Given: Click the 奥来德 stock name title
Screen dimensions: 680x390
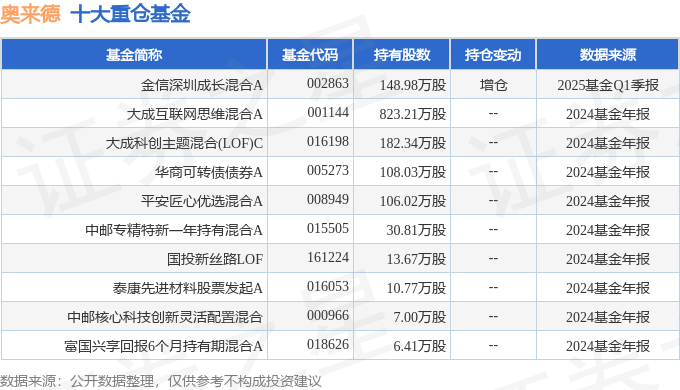Looking at the screenshot, I should point(30,13).
